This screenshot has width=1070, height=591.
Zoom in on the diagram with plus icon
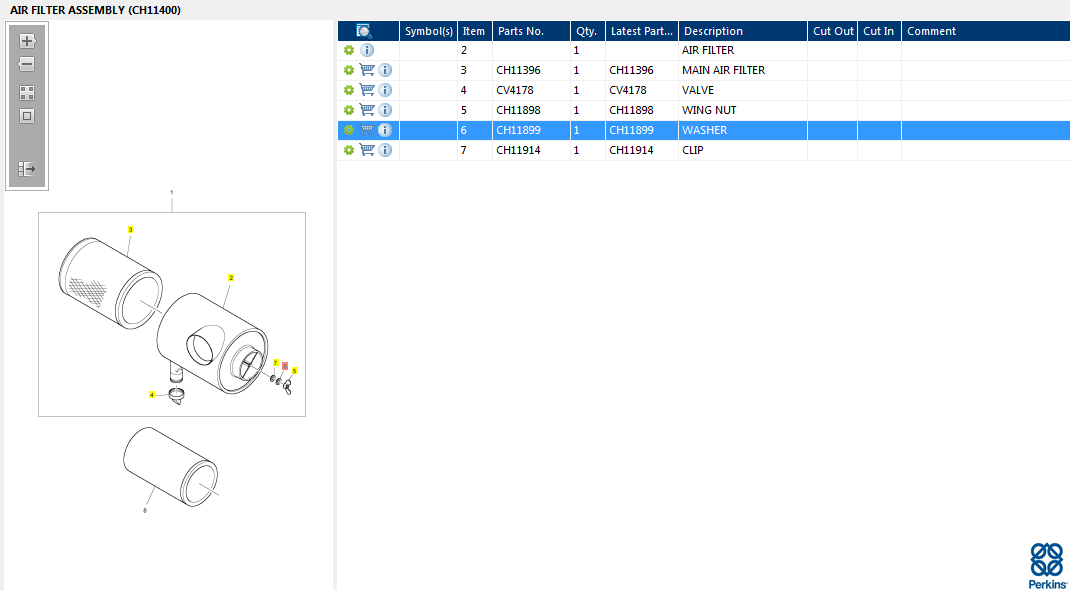pyautogui.click(x=27, y=41)
